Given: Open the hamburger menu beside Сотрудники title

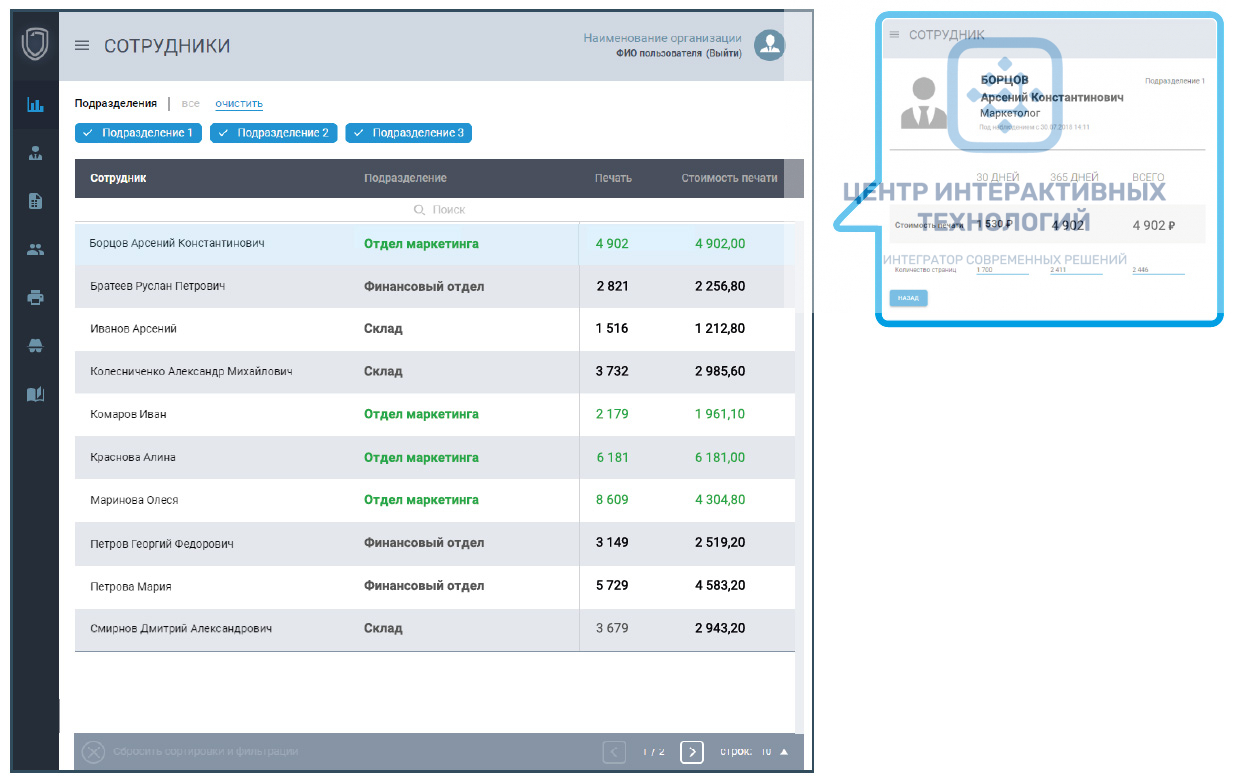Looking at the screenshot, I should click(x=82, y=46).
